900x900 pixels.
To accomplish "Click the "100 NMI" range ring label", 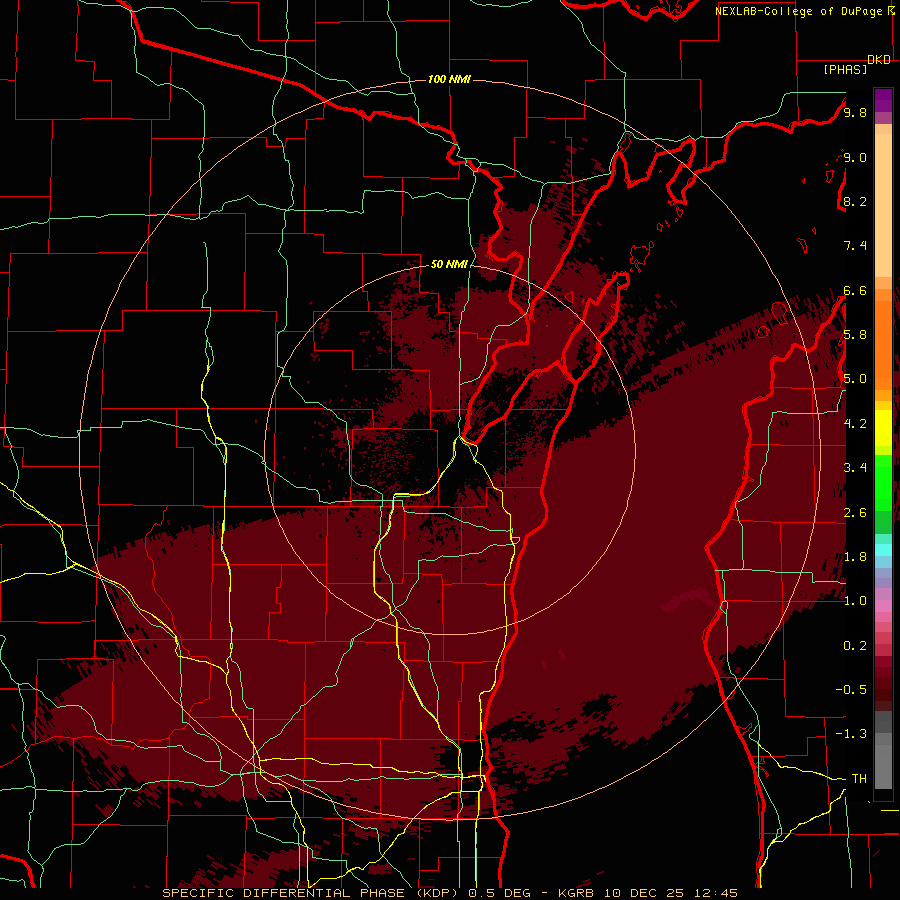I will click(x=449, y=79).
